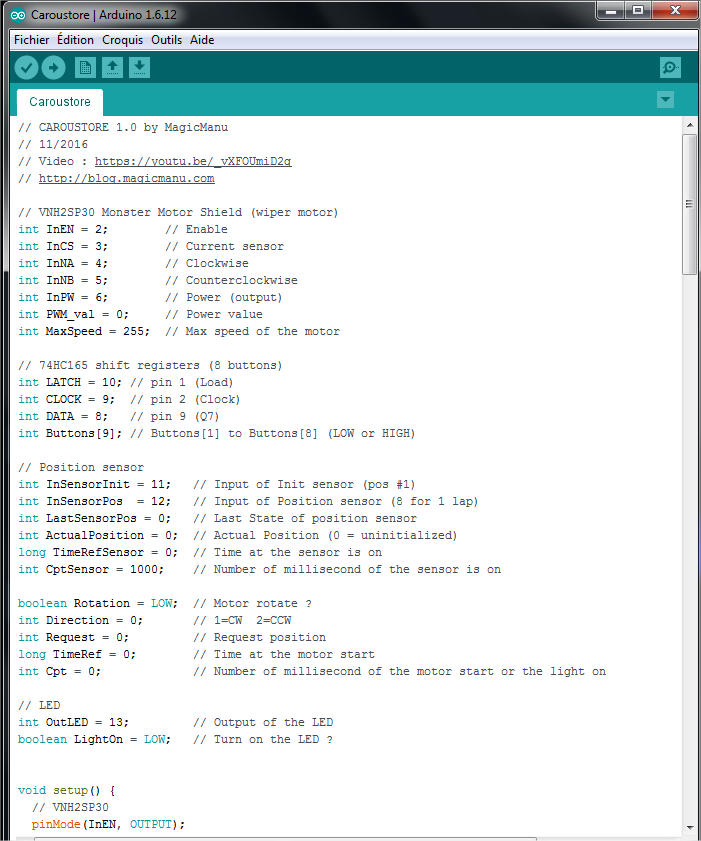Follow the blog.magicmanu.com link
The height and width of the screenshot is (841, 701).
click(x=127, y=178)
